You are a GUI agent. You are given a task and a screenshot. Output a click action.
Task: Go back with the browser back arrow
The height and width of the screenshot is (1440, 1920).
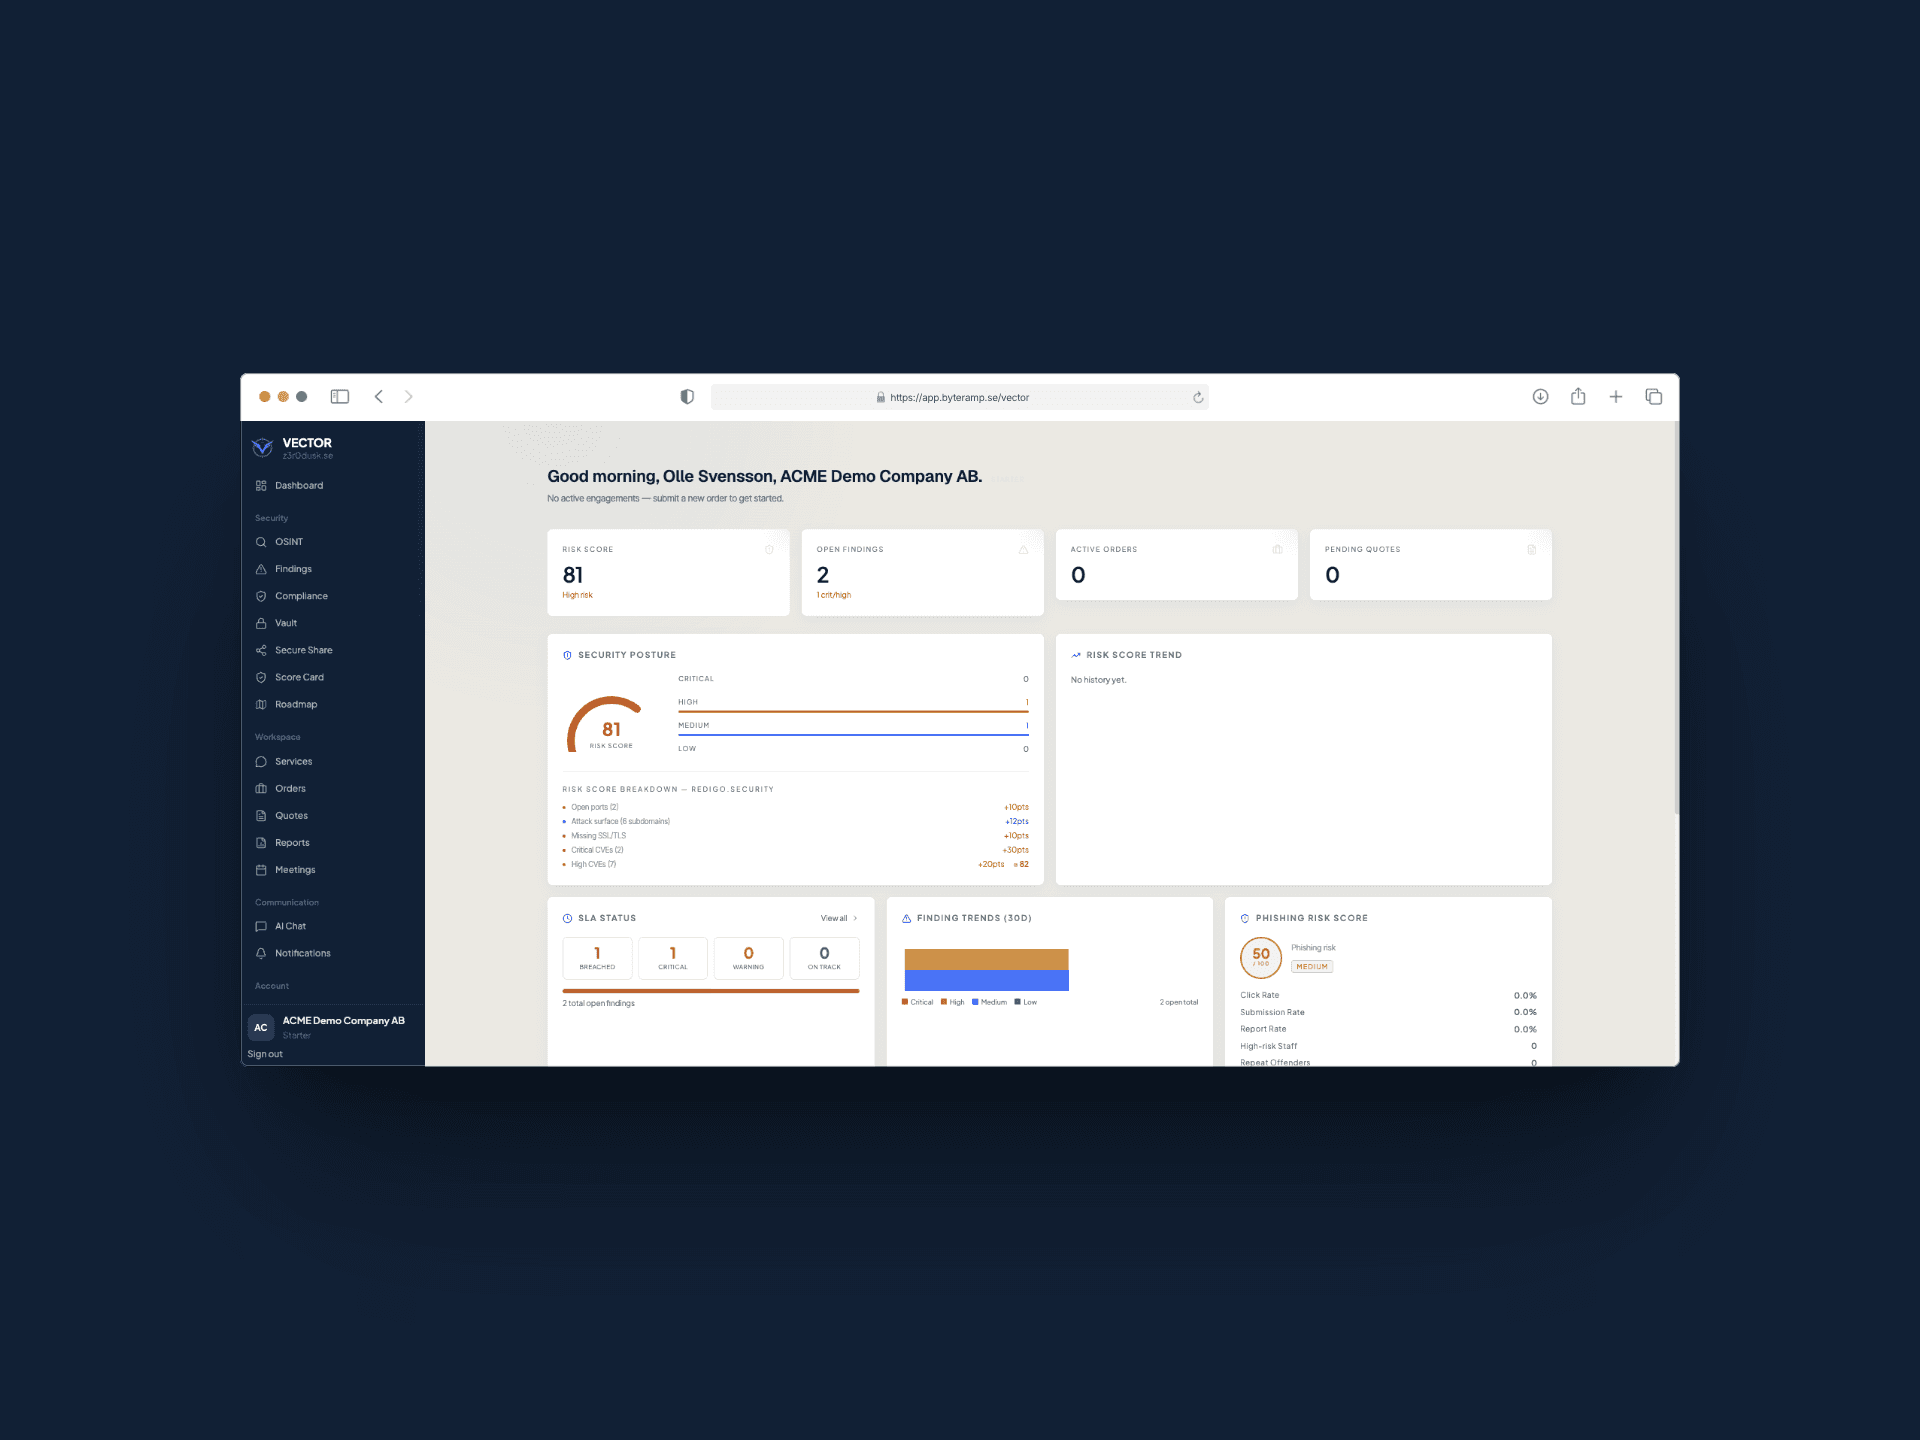(x=379, y=397)
